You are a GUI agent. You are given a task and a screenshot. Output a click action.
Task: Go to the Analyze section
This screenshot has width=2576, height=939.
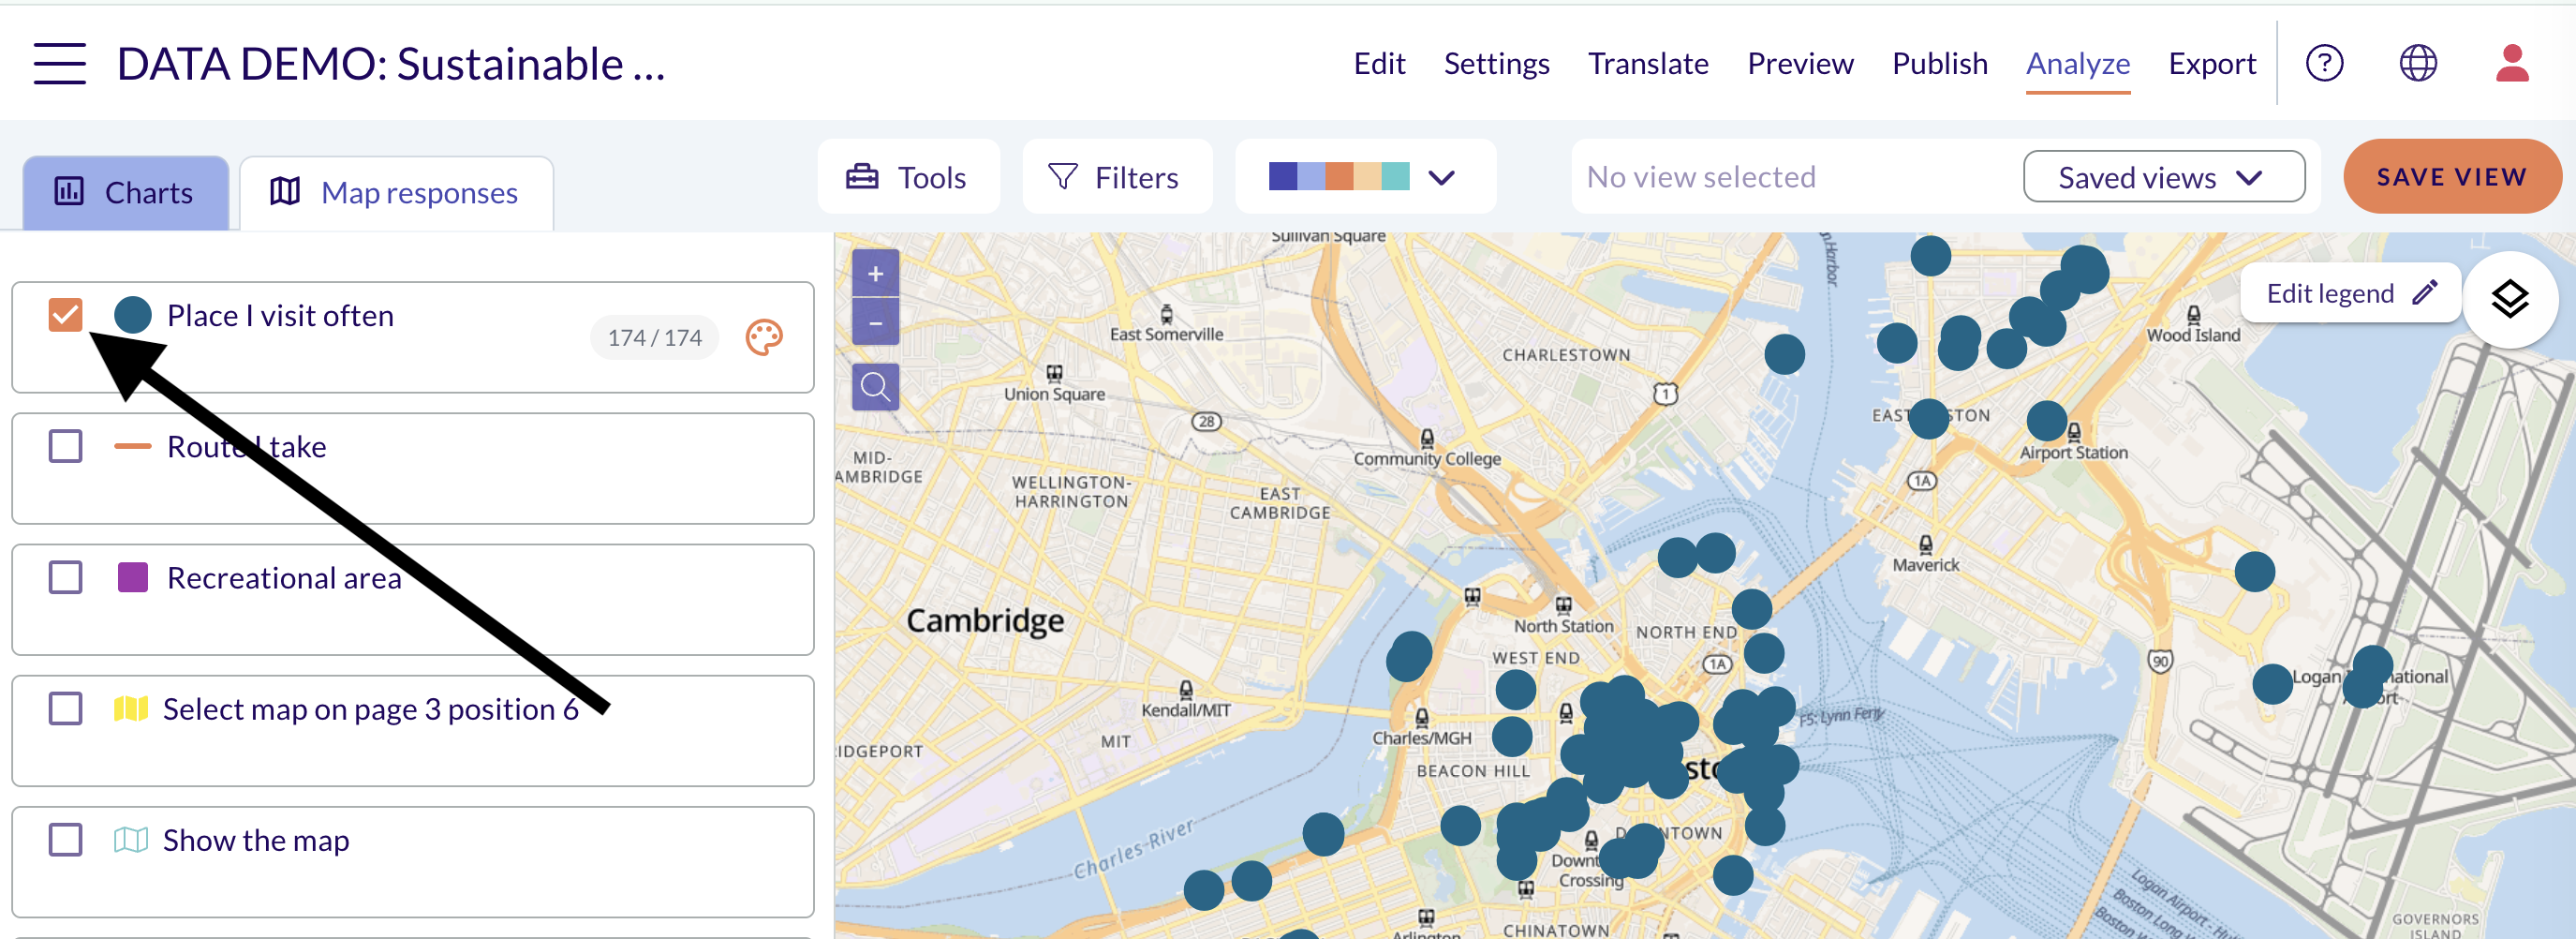[x=2078, y=64]
